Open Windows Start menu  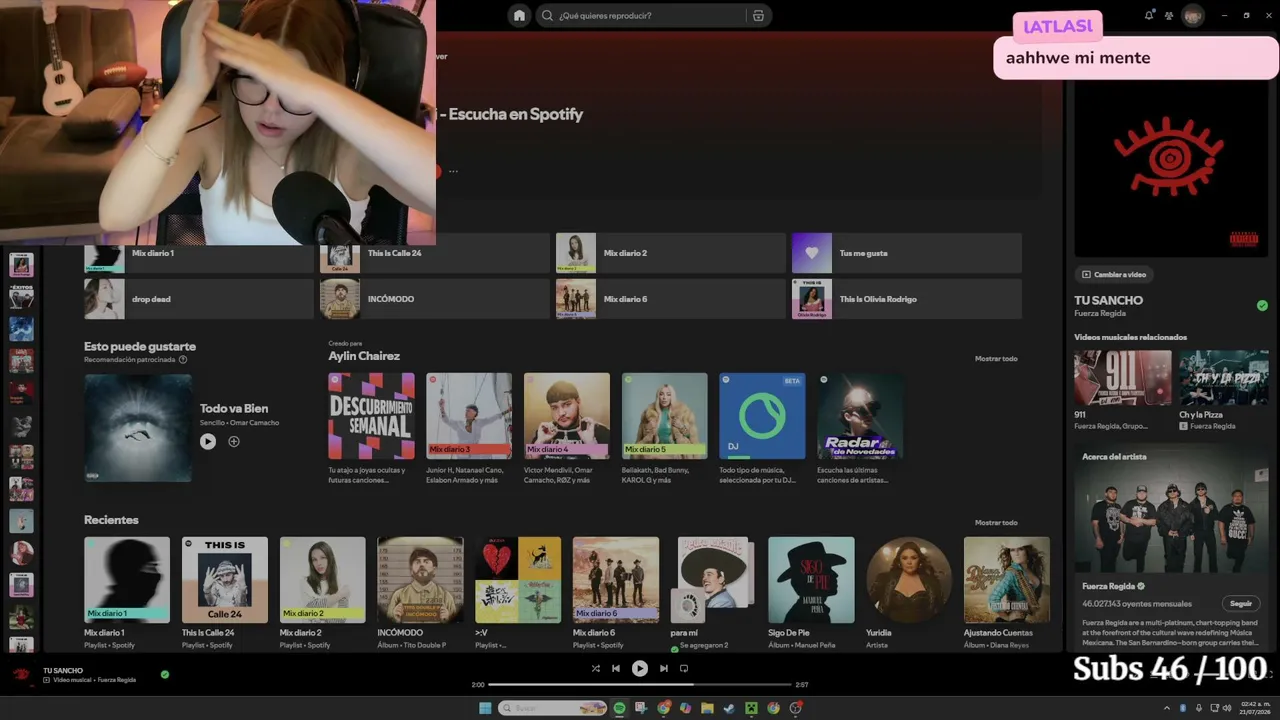click(485, 708)
